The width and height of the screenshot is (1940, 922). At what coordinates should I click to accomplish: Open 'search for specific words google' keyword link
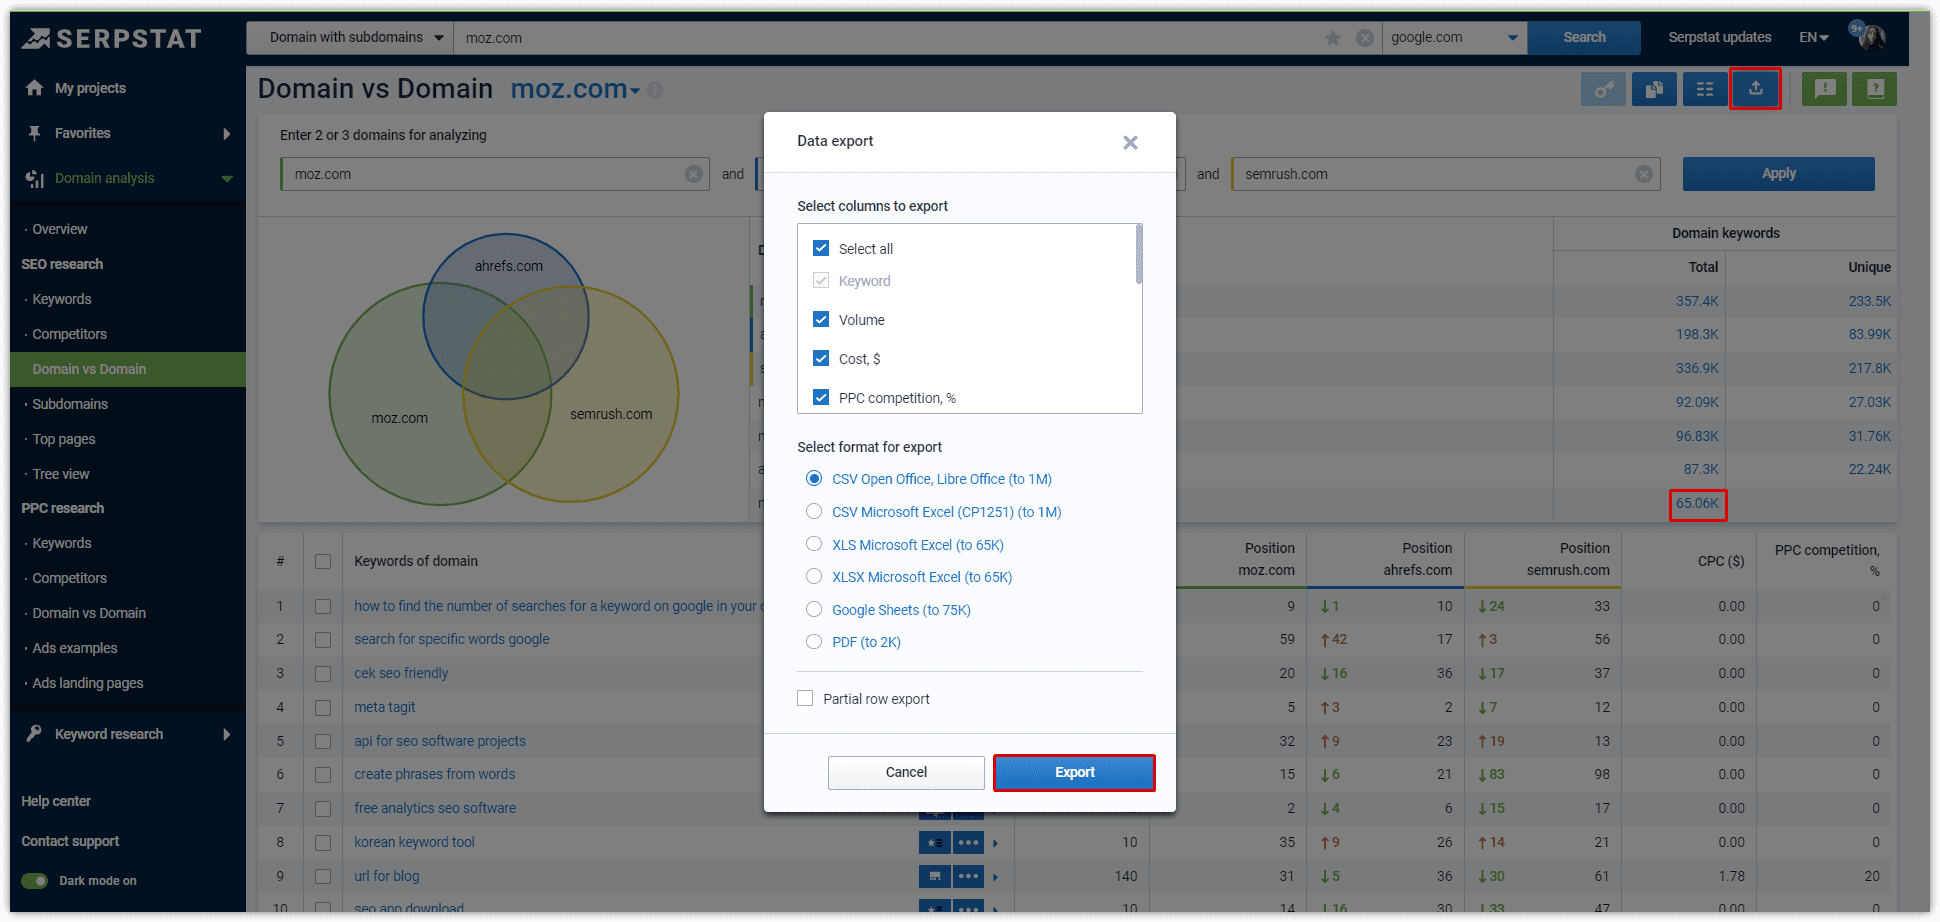452,639
